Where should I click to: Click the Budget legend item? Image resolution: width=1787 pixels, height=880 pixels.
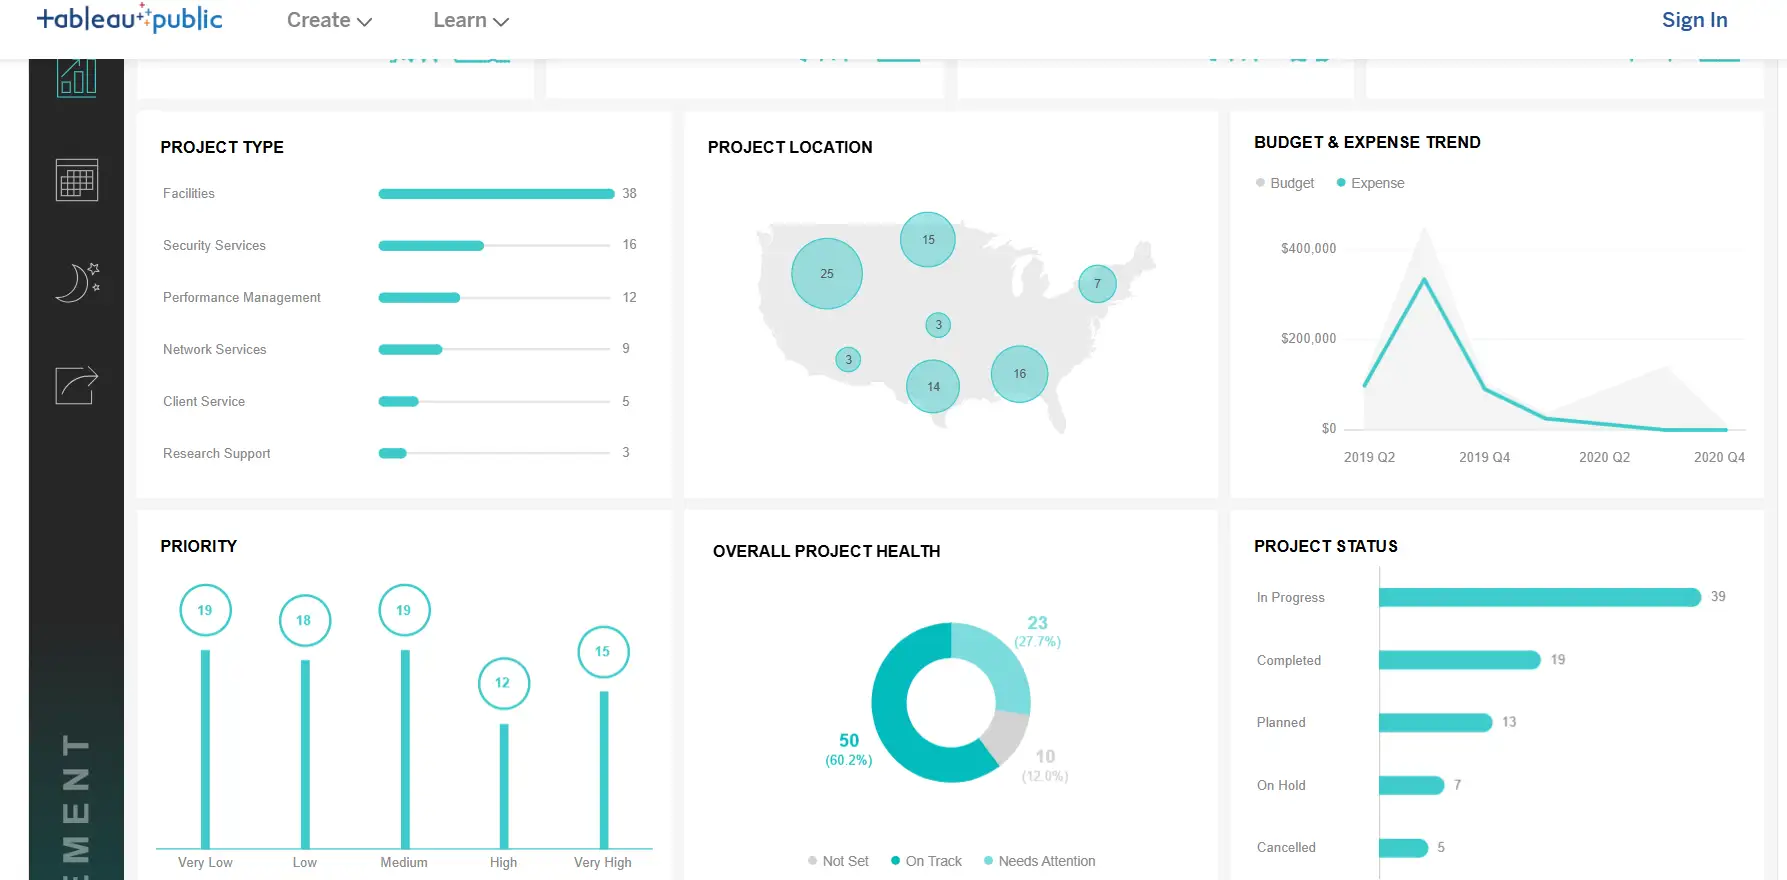1285,183
